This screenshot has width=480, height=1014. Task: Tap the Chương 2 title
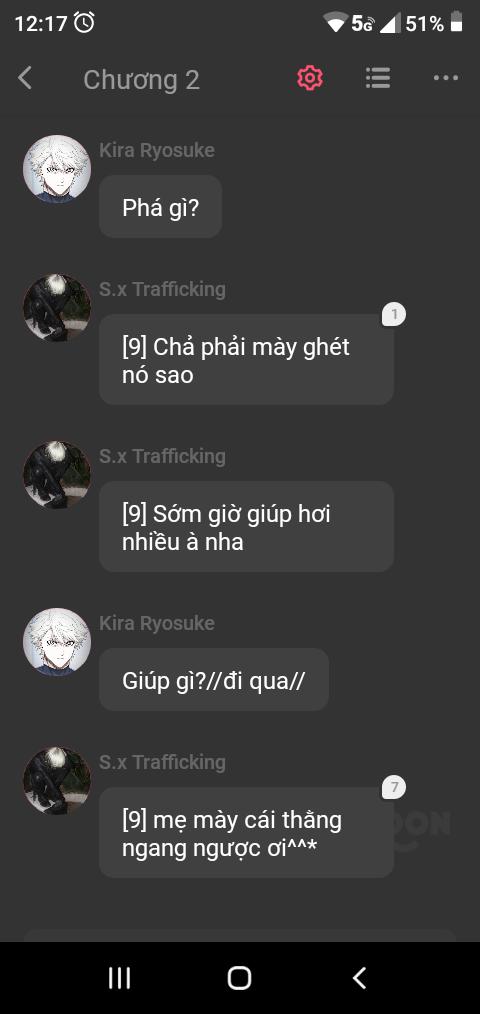(x=141, y=80)
